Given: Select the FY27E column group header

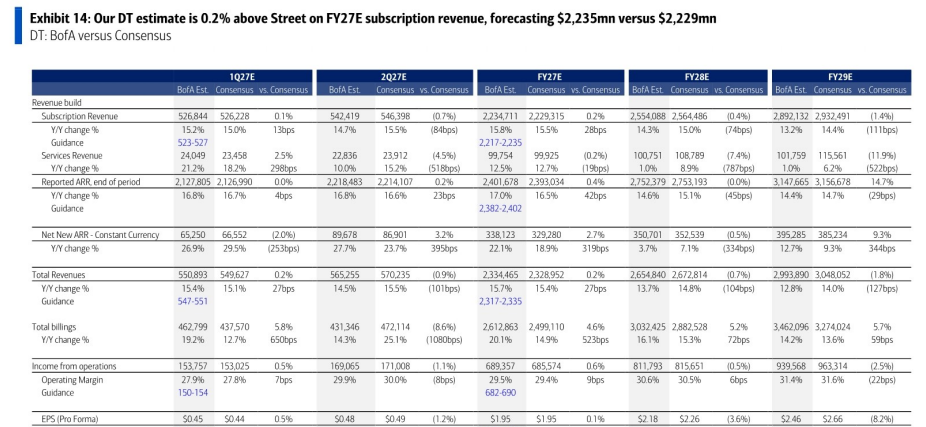Looking at the screenshot, I should tap(550, 77).
